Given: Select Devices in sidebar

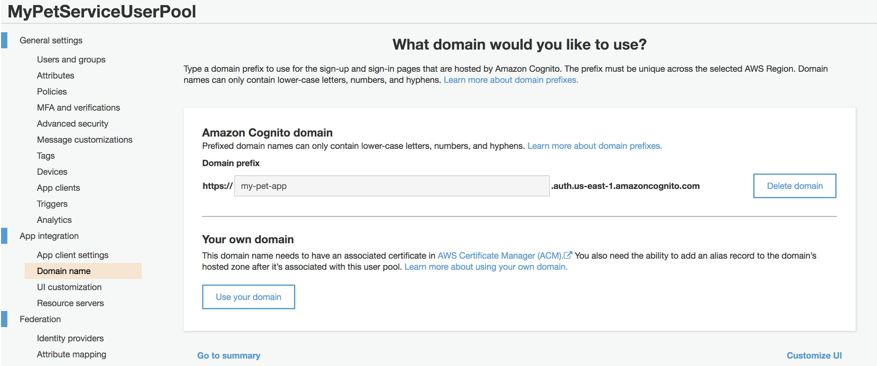Looking at the screenshot, I should [x=52, y=172].
